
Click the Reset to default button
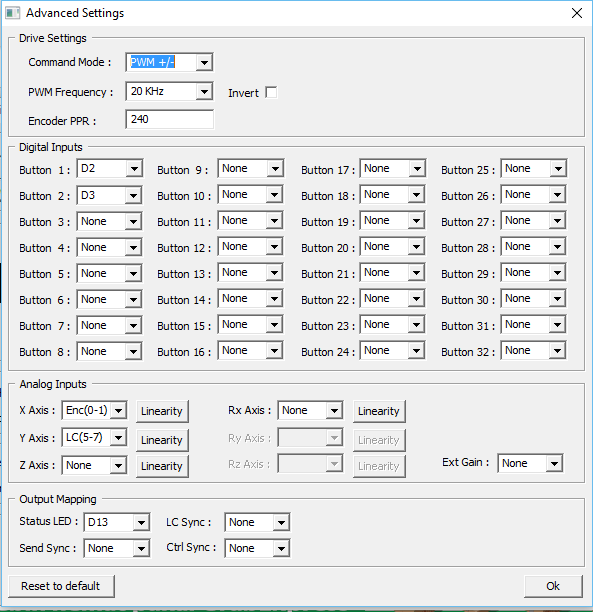(x=61, y=586)
